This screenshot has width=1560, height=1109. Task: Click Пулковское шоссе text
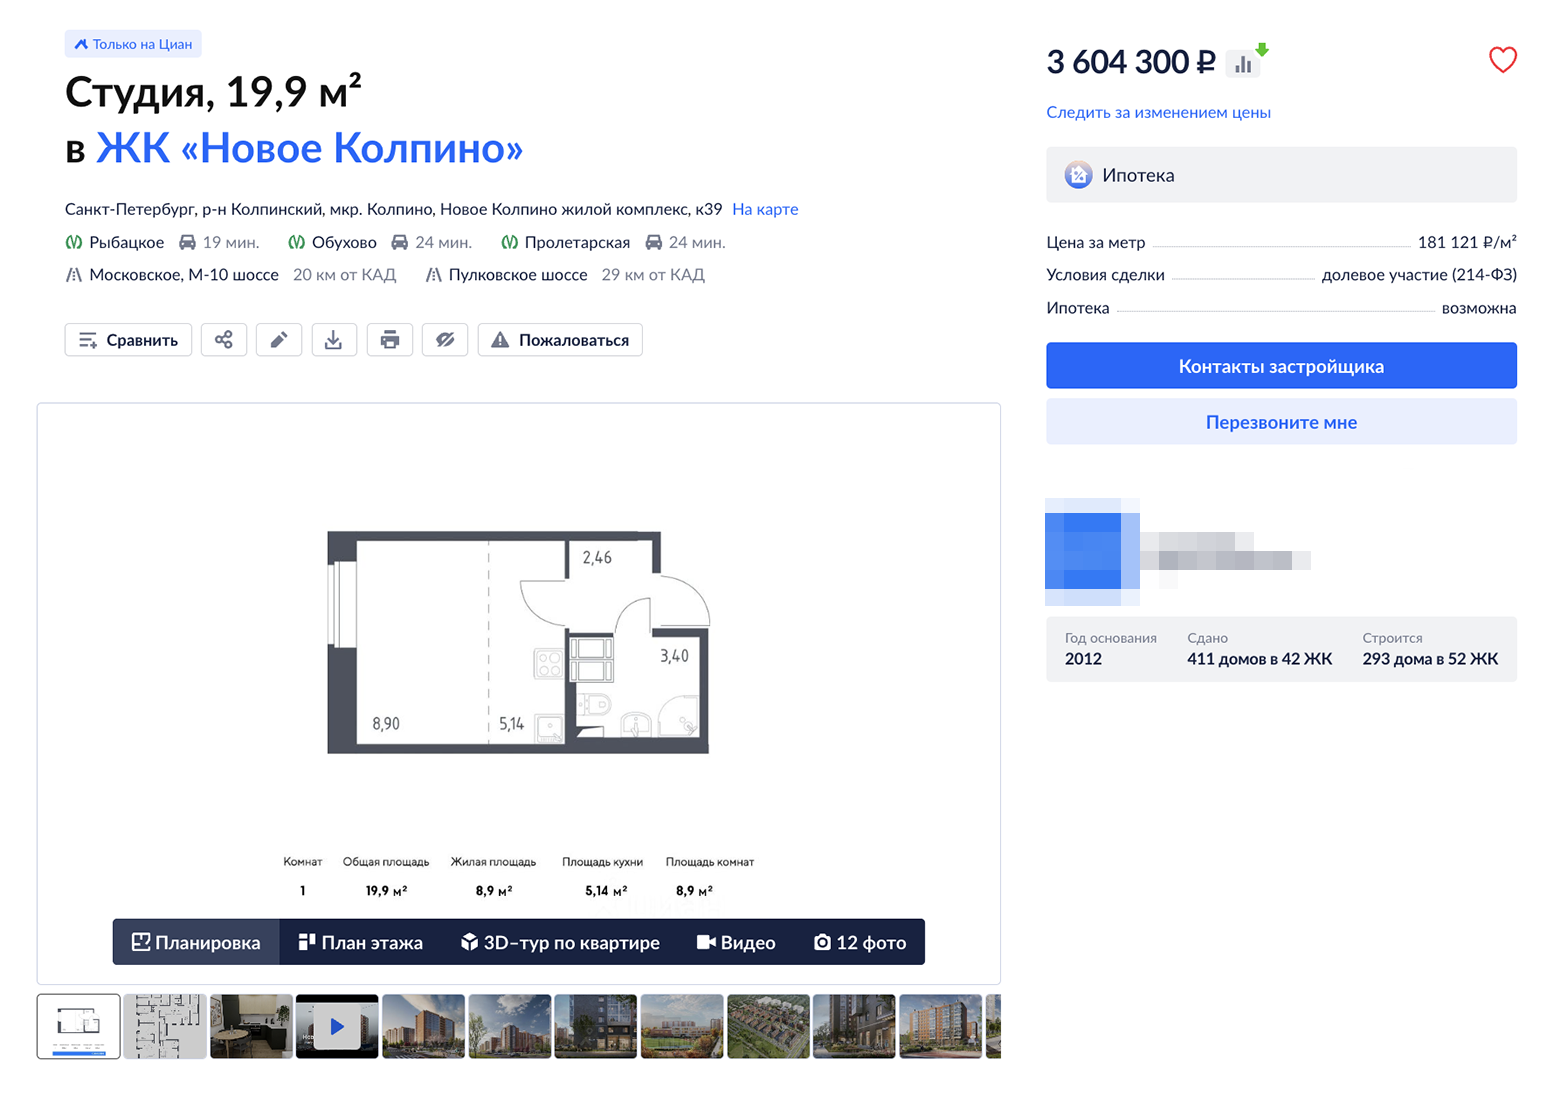point(518,274)
